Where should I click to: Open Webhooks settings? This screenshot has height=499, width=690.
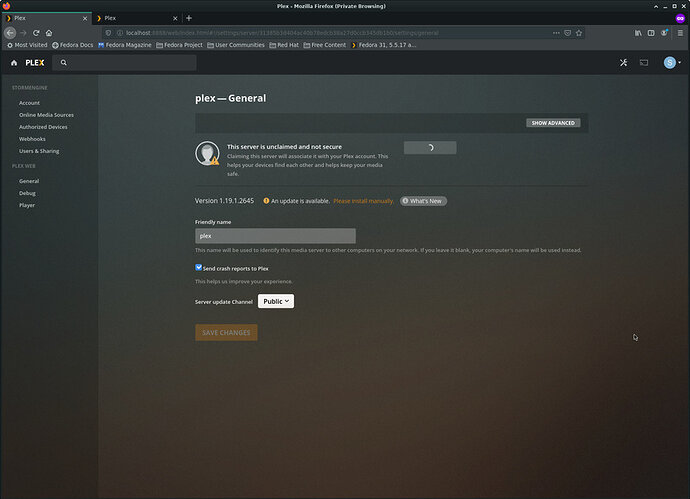[32, 139]
